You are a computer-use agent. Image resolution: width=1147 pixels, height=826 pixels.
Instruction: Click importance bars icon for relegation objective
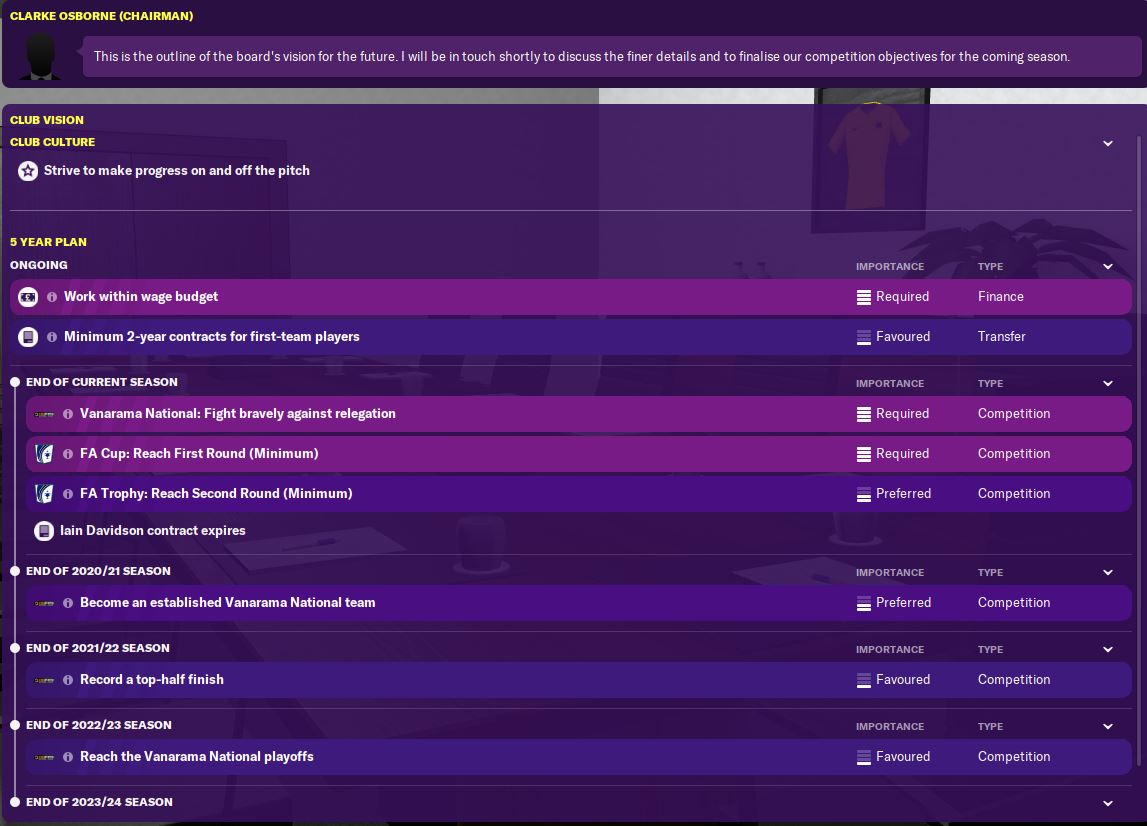(864, 414)
